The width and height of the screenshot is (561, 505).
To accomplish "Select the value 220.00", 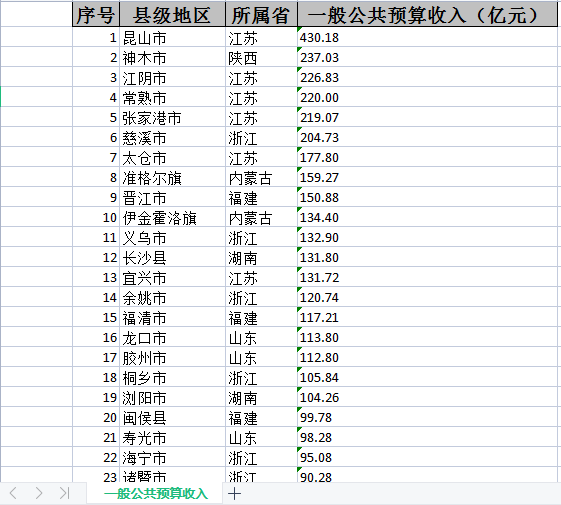I will click(x=427, y=97).
